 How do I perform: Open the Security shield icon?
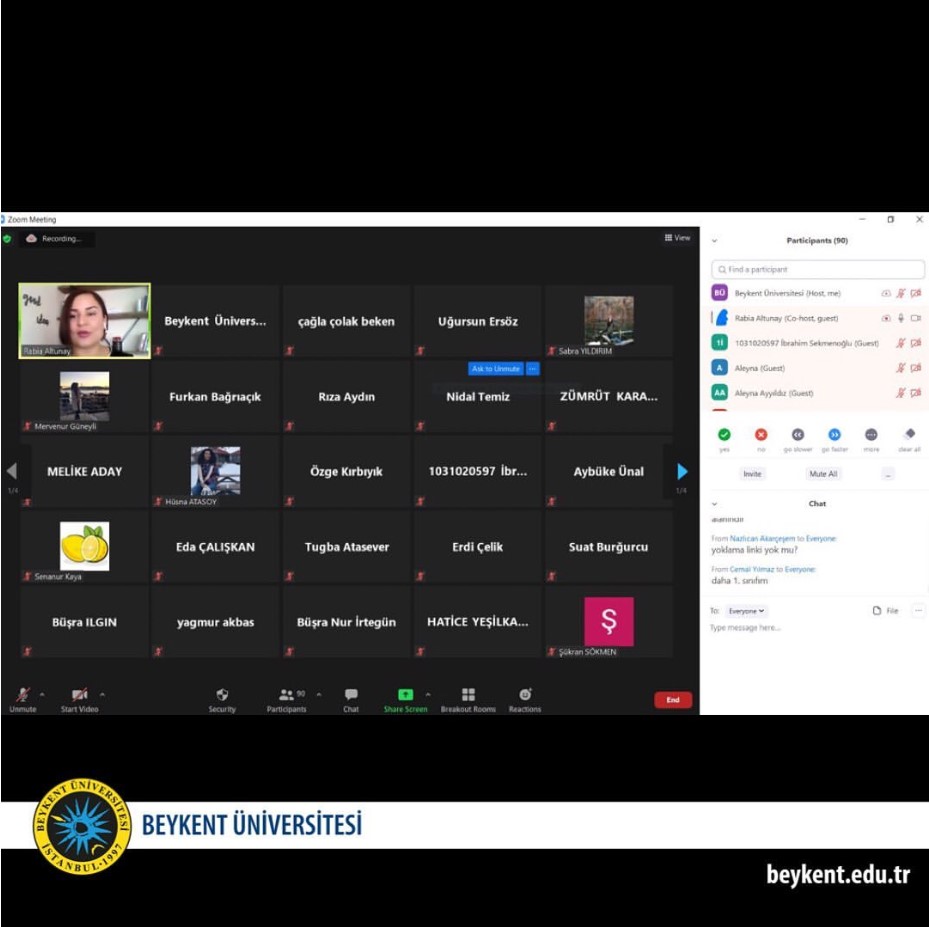tap(222, 694)
